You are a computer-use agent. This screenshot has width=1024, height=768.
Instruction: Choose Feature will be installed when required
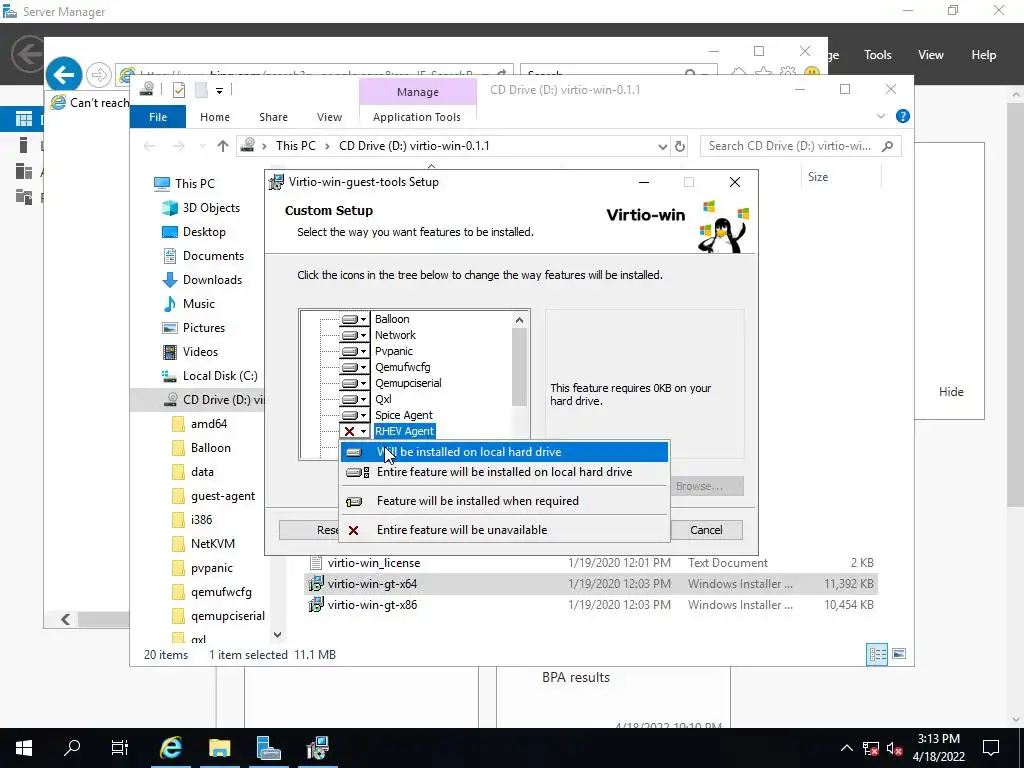505,501
